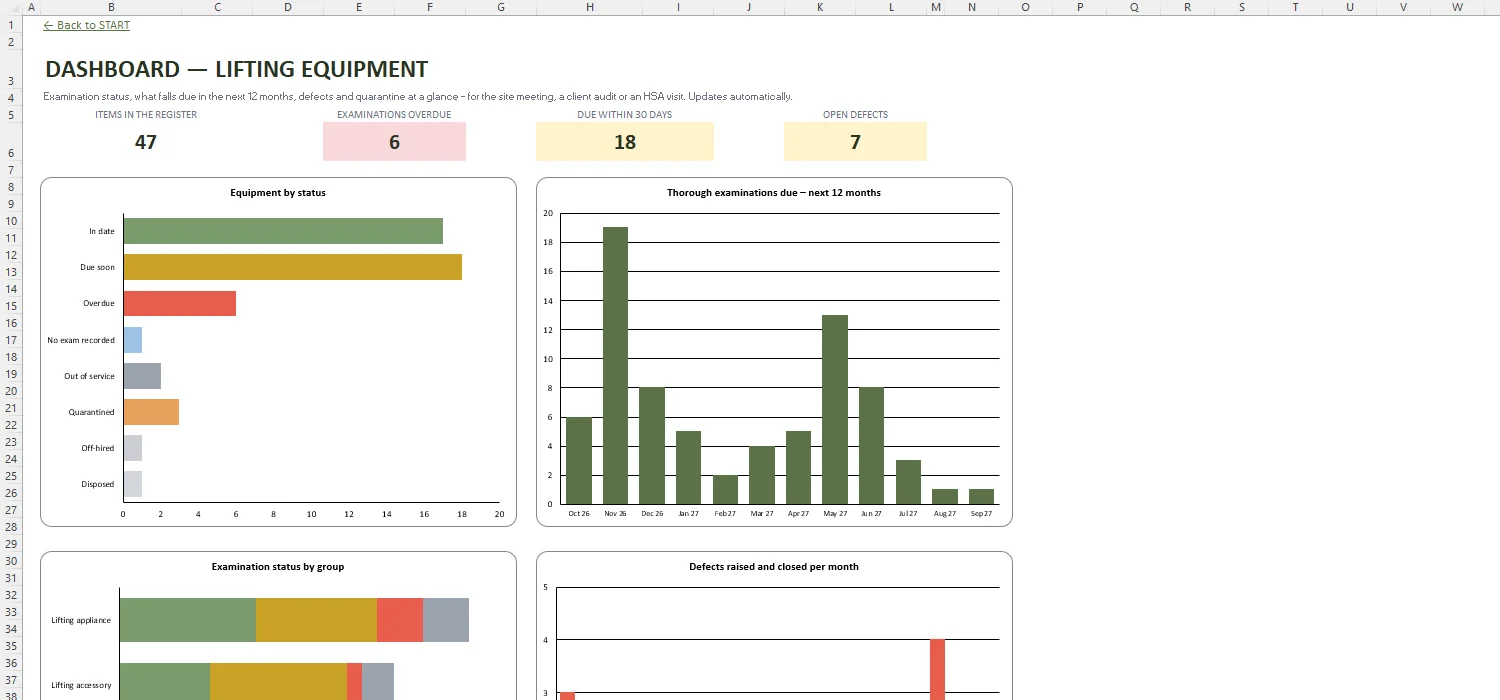Image resolution: width=1500 pixels, height=700 pixels.
Task: Click the Mar 27 column
Action: point(762,475)
